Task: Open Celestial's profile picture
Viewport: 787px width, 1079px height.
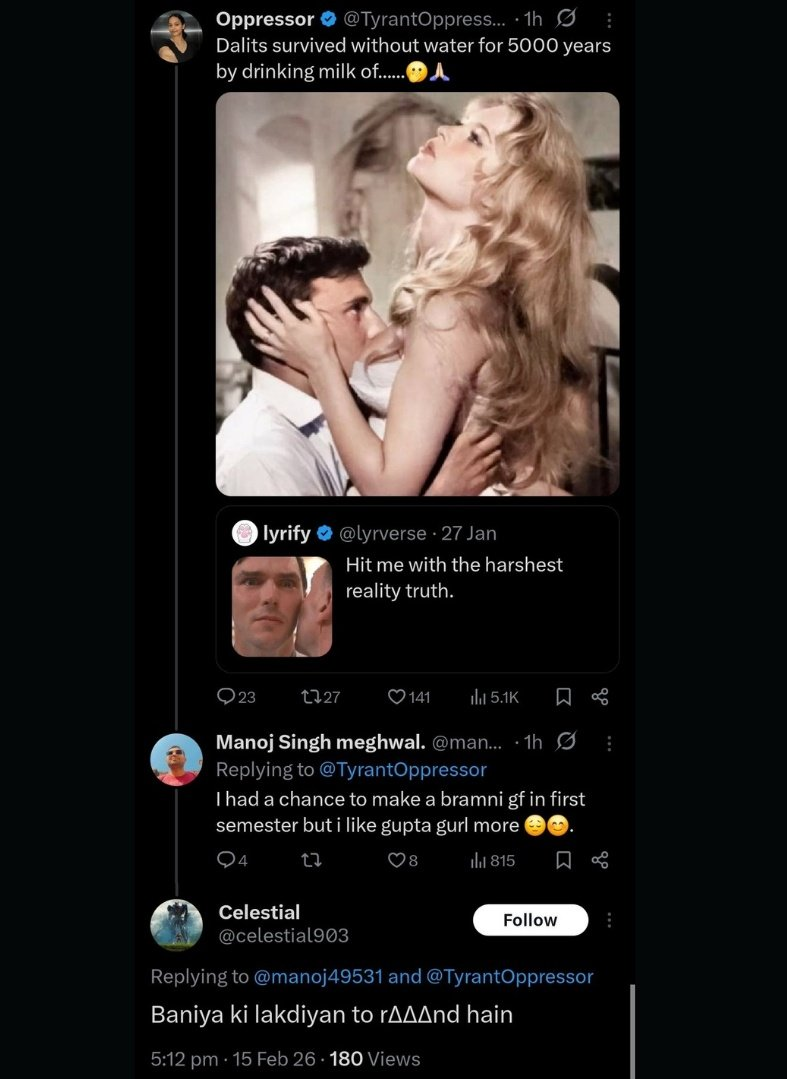Action: point(177,924)
